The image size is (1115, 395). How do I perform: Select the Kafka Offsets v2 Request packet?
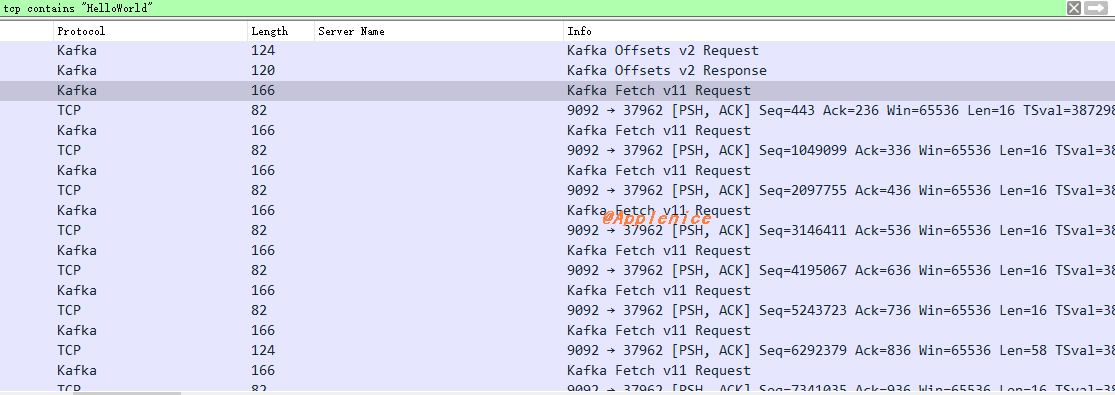558,51
